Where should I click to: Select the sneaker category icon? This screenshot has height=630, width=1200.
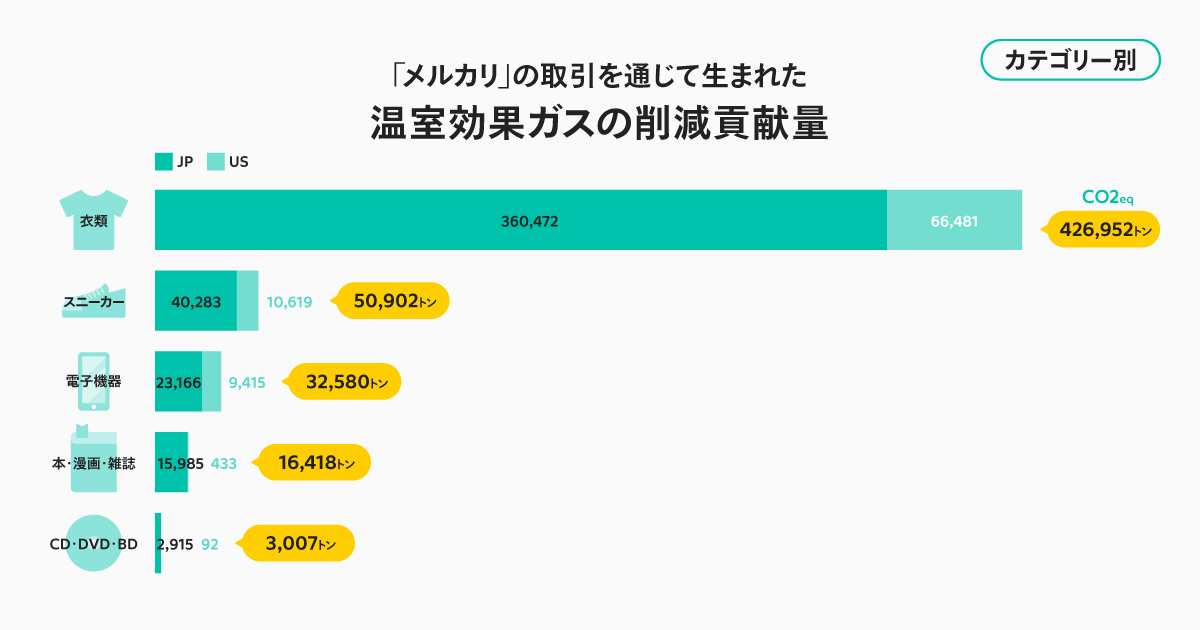pos(93,300)
